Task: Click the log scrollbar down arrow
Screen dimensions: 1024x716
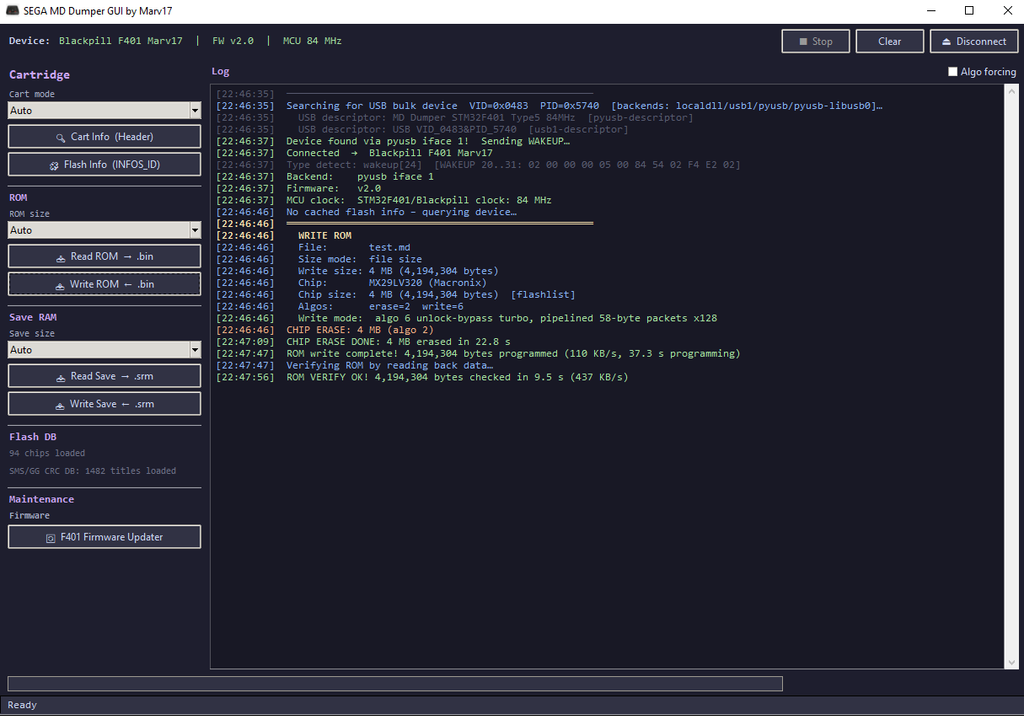Action: point(1012,662)
